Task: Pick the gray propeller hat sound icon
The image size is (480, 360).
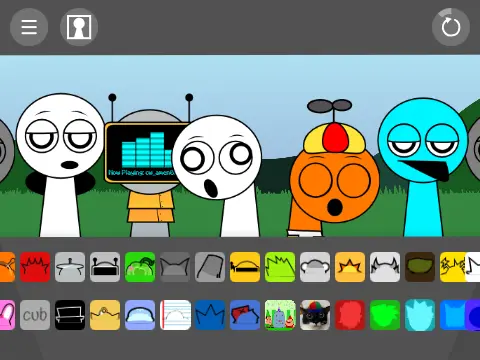Action: tap(70, 267)
